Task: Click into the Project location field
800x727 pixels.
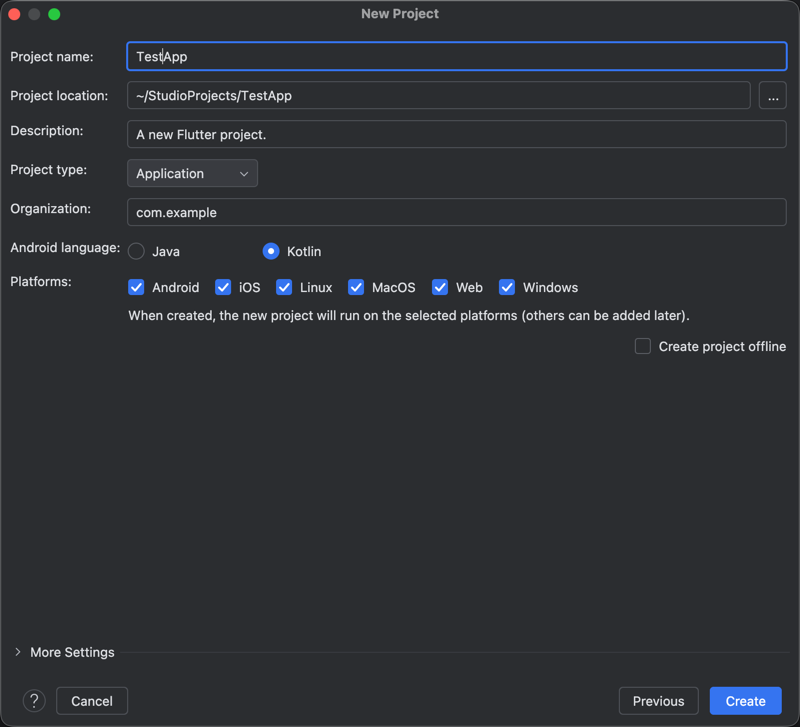Action: [439, 95]
